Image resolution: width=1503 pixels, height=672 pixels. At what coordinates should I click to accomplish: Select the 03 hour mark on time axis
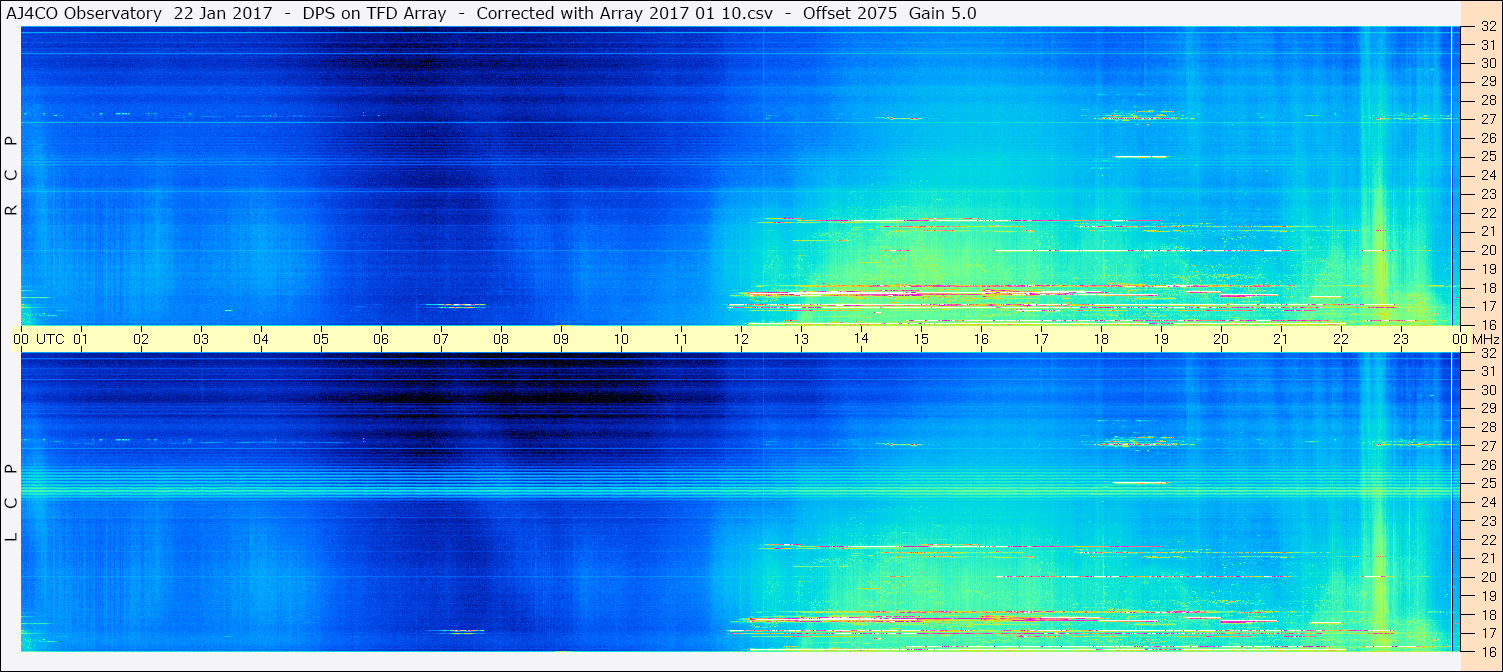[201, 339]
